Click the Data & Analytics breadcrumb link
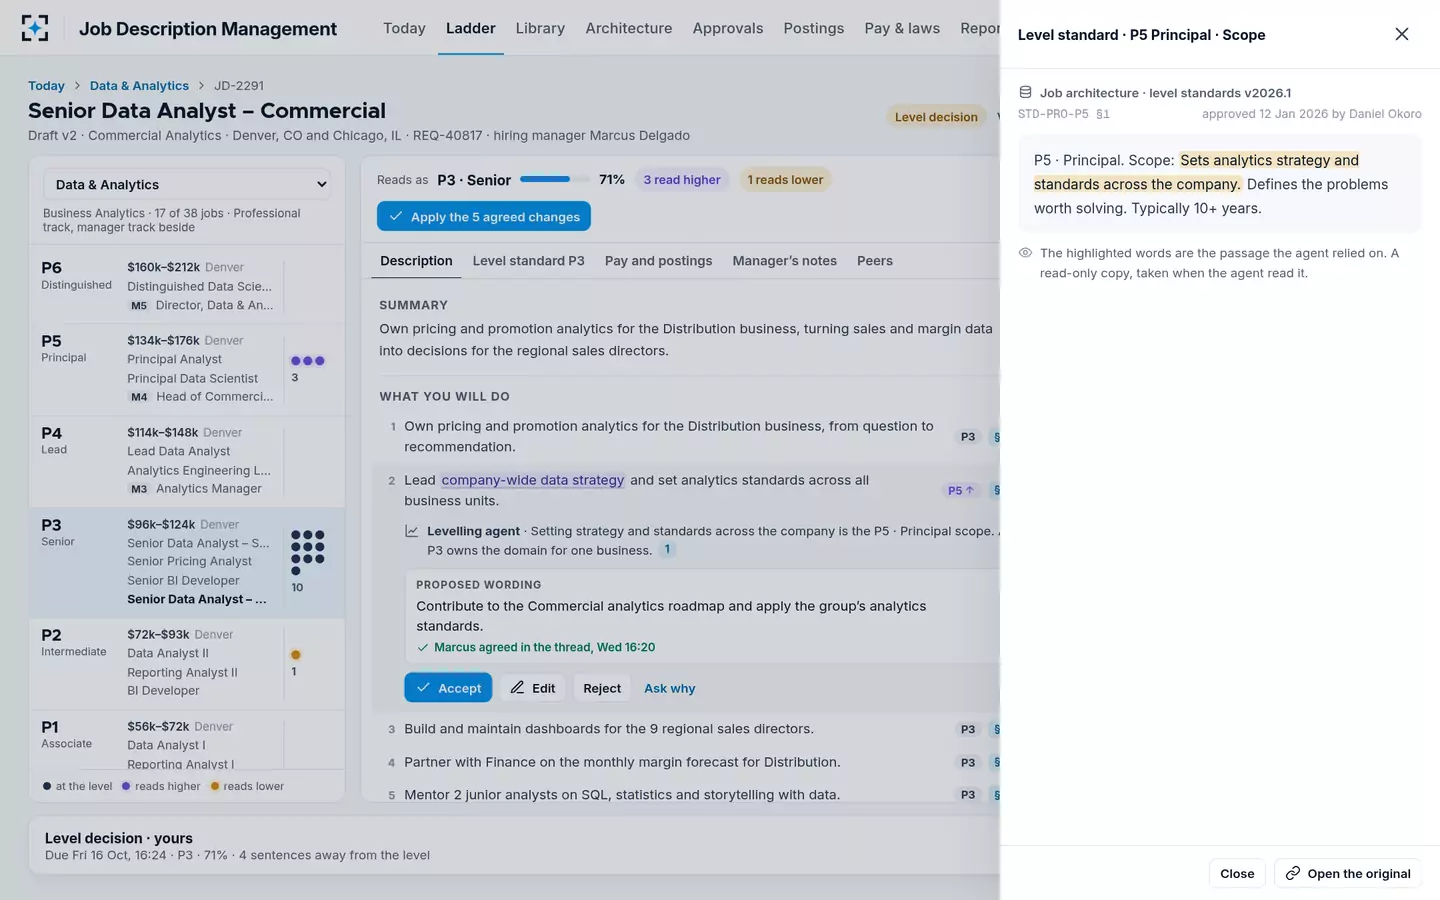Screen dimensions: 1440x900 (139, 86)
